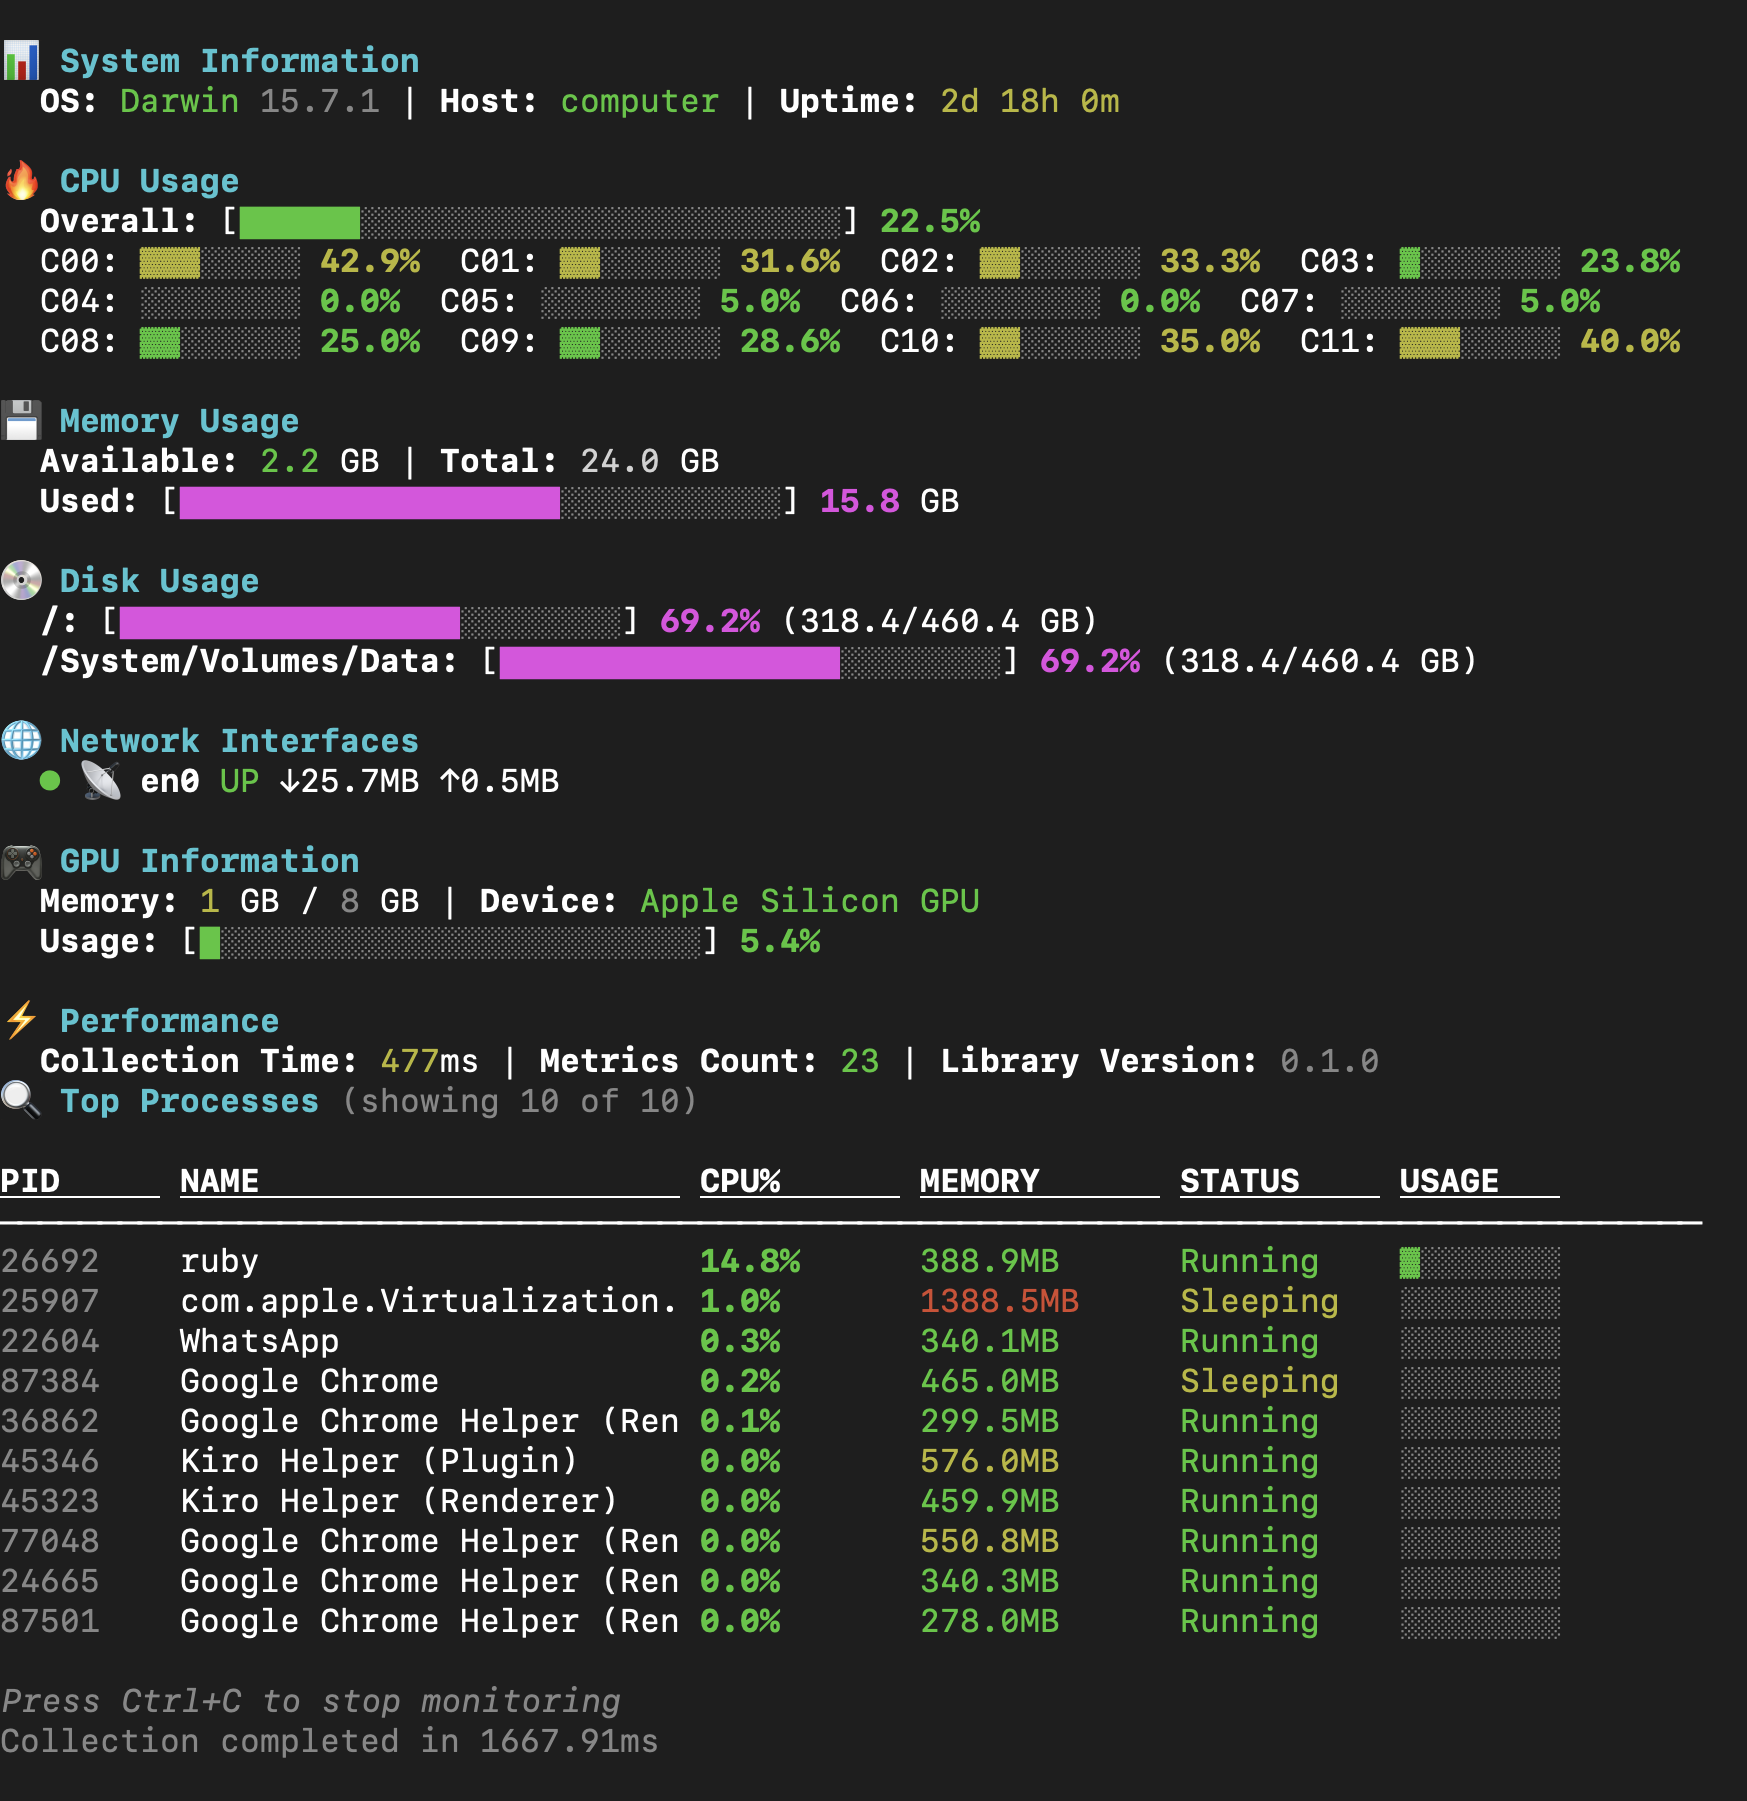Click the "Kiro Helper (Plugin)" process name

[x=380, y=1461]
